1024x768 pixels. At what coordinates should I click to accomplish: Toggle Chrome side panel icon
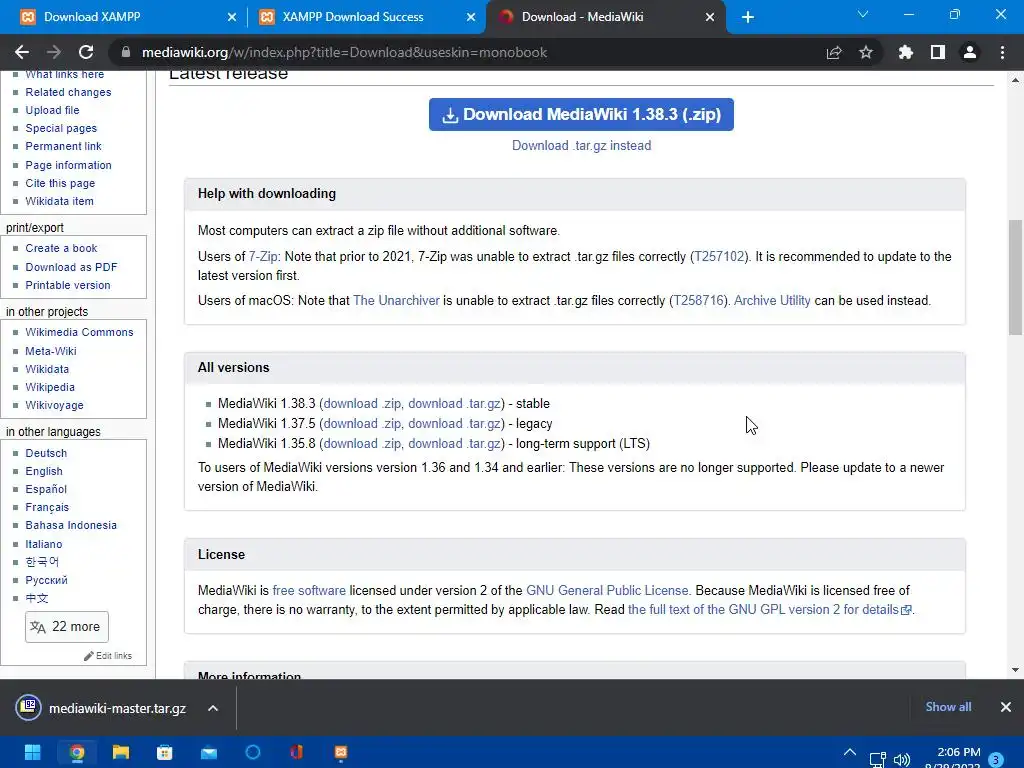coord(938,52)
